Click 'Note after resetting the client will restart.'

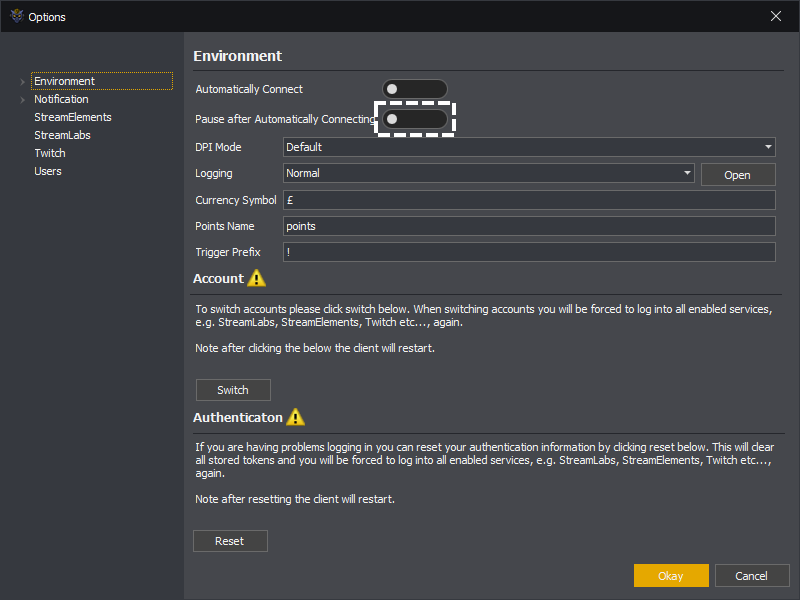tap(295, 499)
